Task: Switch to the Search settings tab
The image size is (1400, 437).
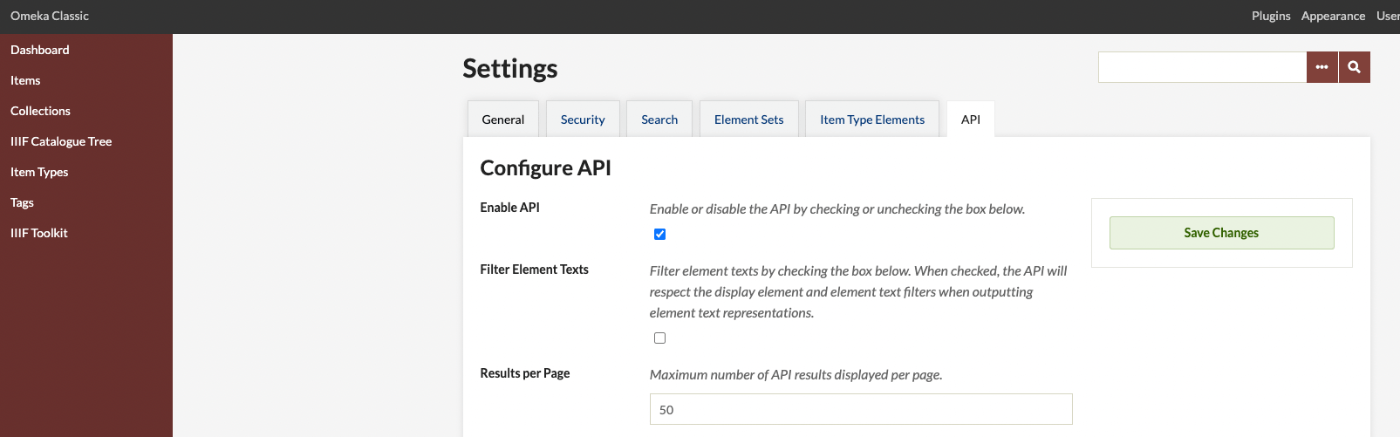Action: 659,119
